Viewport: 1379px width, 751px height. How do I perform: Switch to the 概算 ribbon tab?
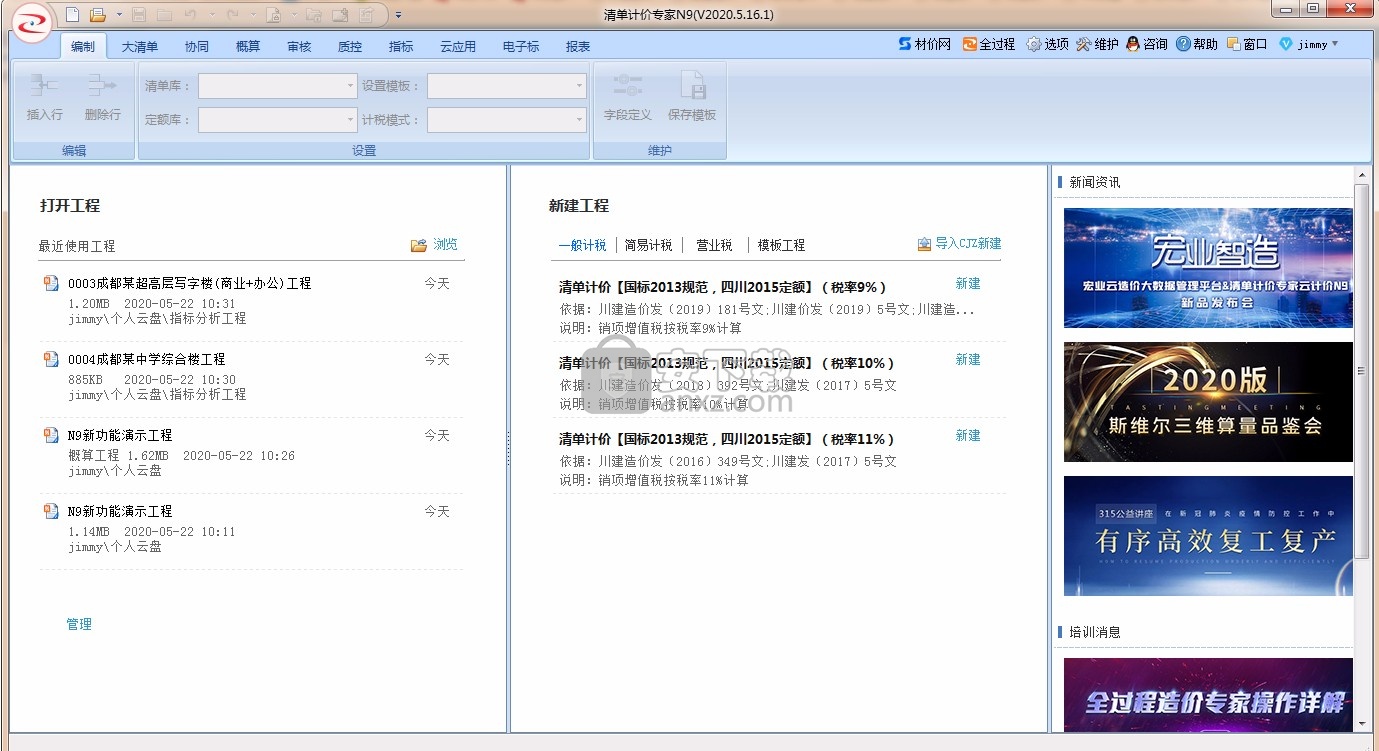point(248,46)
